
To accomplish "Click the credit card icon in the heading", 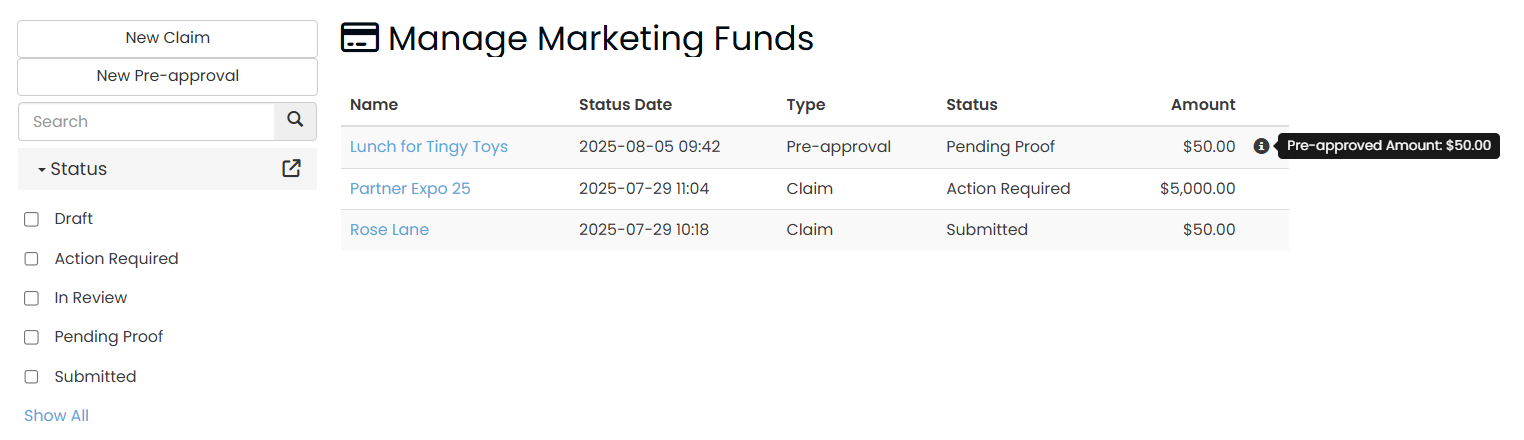I will click(x=360, y=38).
